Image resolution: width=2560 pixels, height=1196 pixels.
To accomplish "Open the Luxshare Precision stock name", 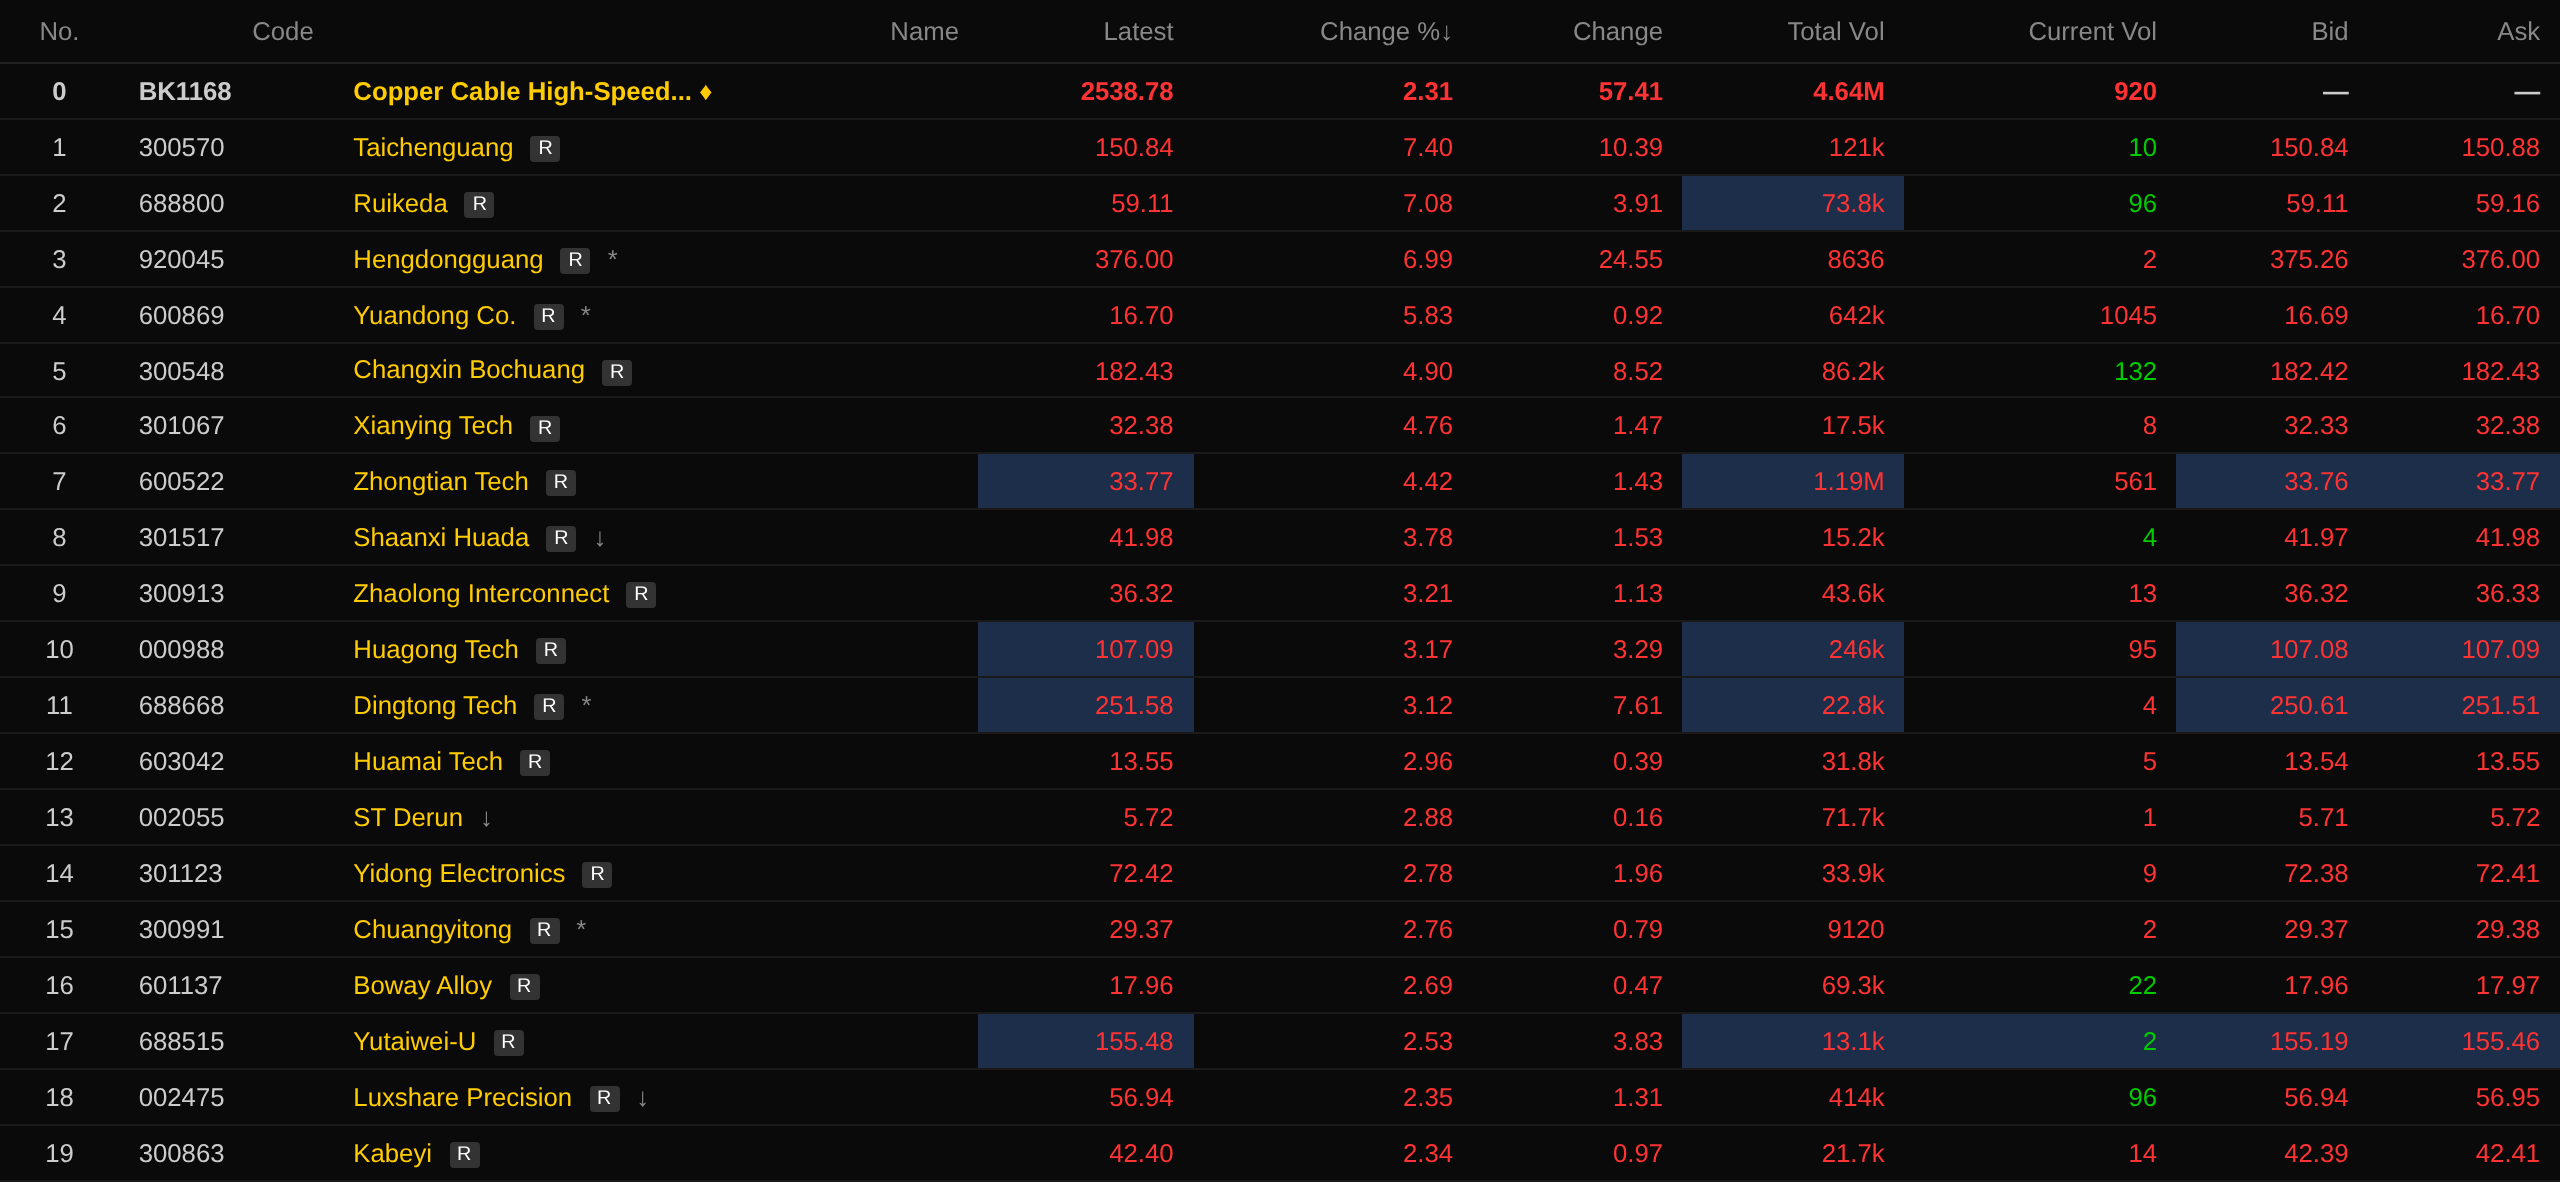I will (x=463, y=1098).
